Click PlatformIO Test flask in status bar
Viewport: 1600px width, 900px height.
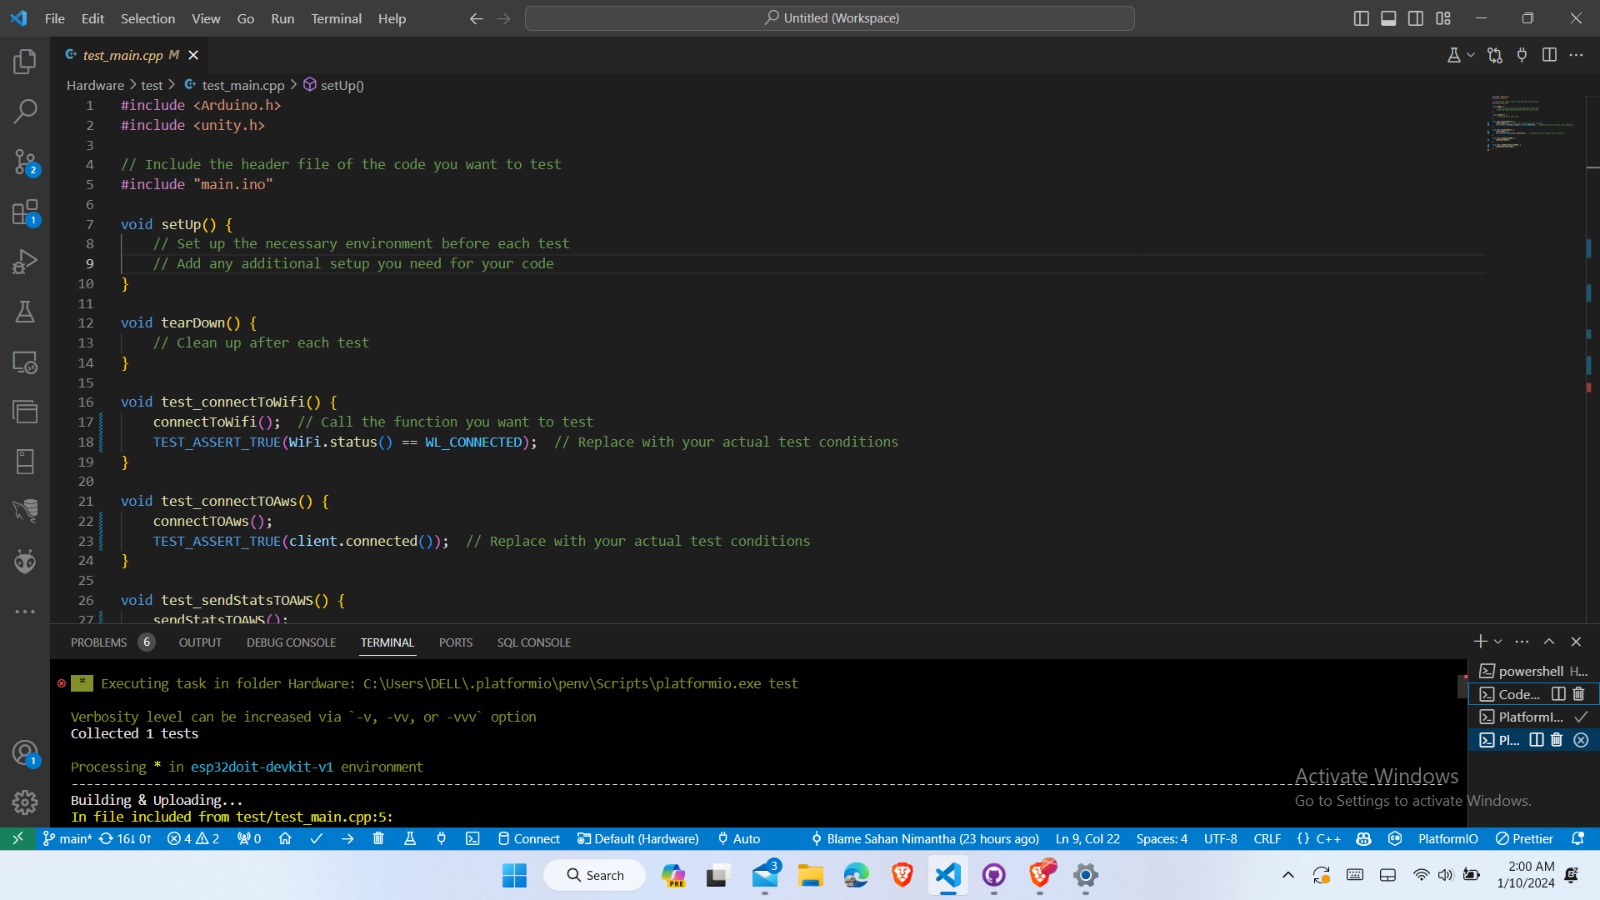click(409, 839)
